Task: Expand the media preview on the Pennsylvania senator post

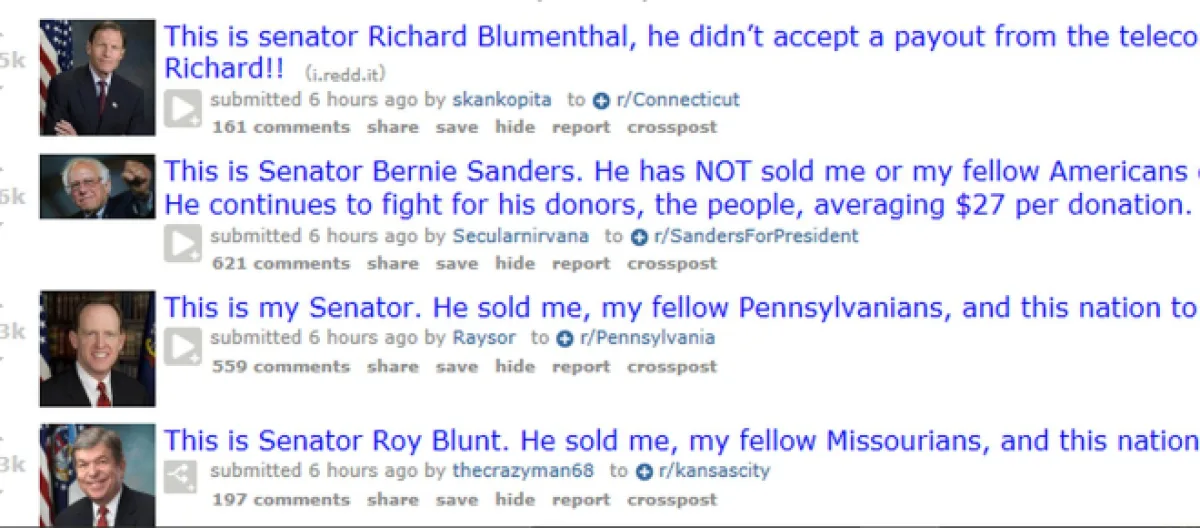Action: pos(183,346)
